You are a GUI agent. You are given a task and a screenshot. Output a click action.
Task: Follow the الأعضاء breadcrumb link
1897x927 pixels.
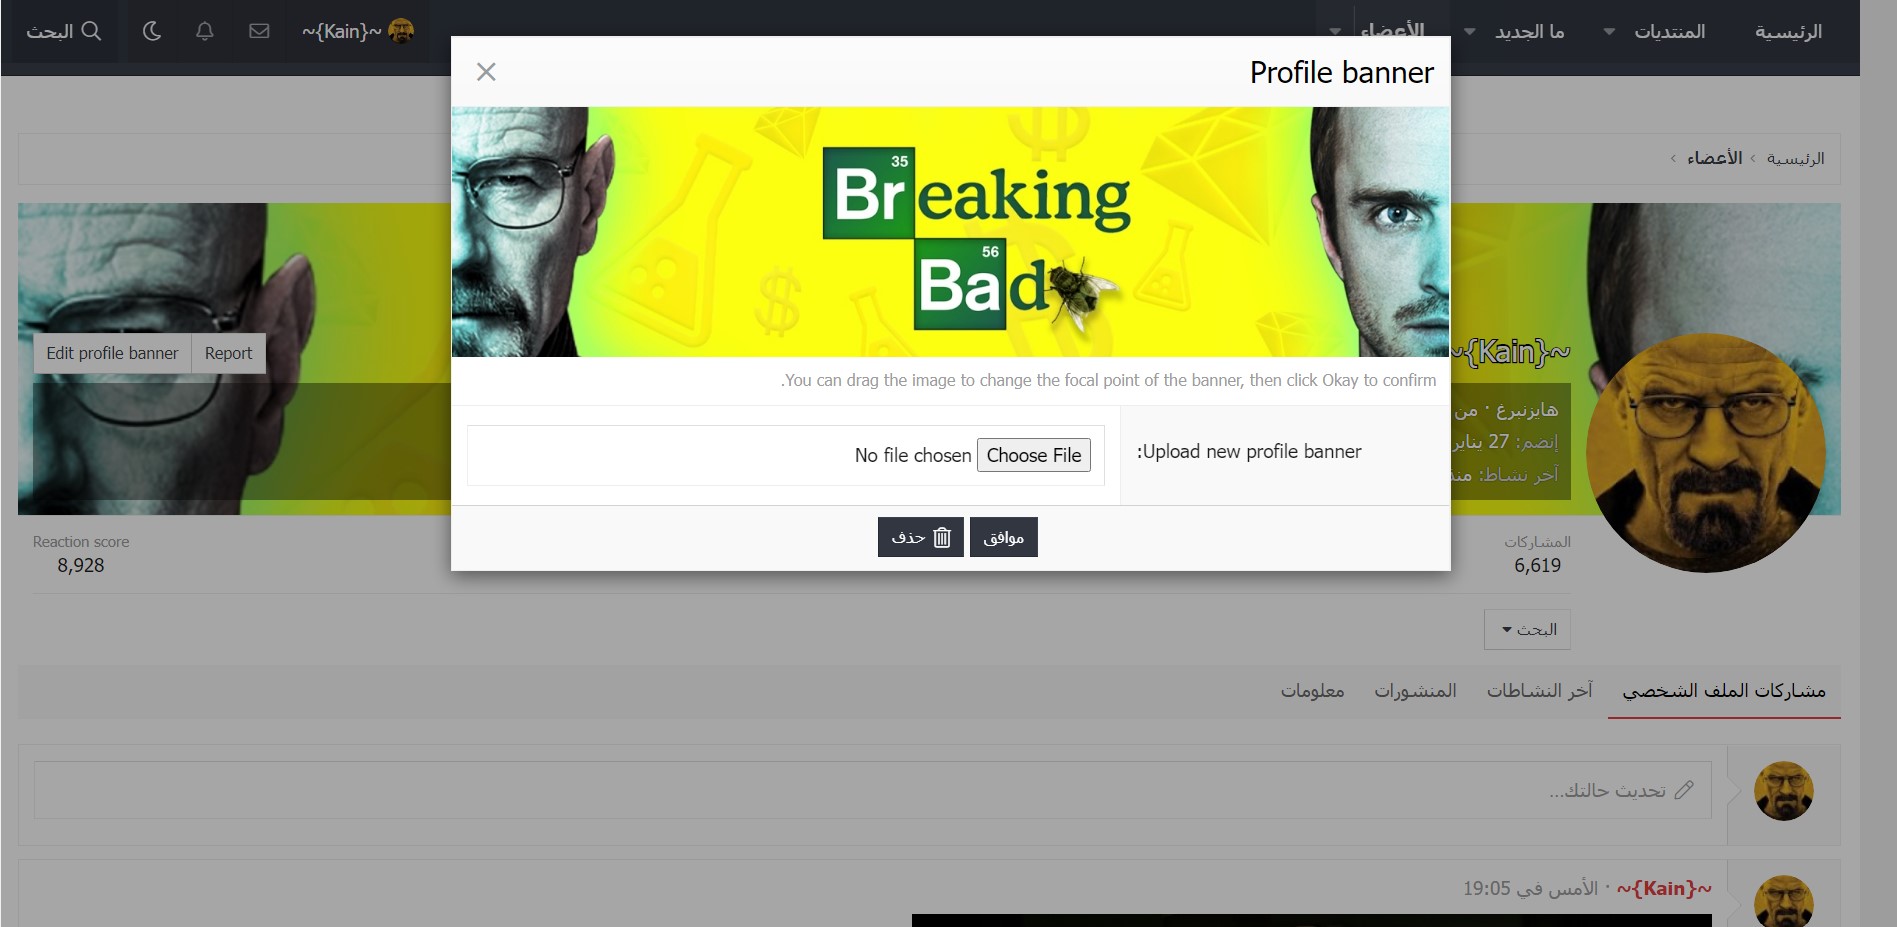pos(1714,158)
